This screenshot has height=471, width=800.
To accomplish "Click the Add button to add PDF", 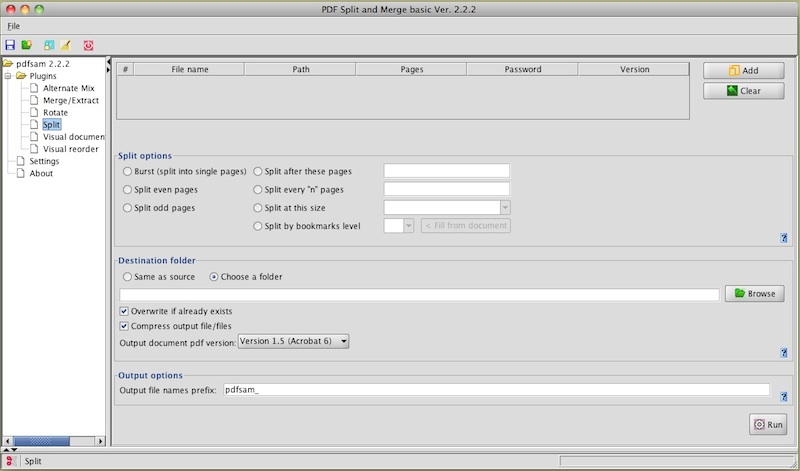I will [x=742, y=71].
